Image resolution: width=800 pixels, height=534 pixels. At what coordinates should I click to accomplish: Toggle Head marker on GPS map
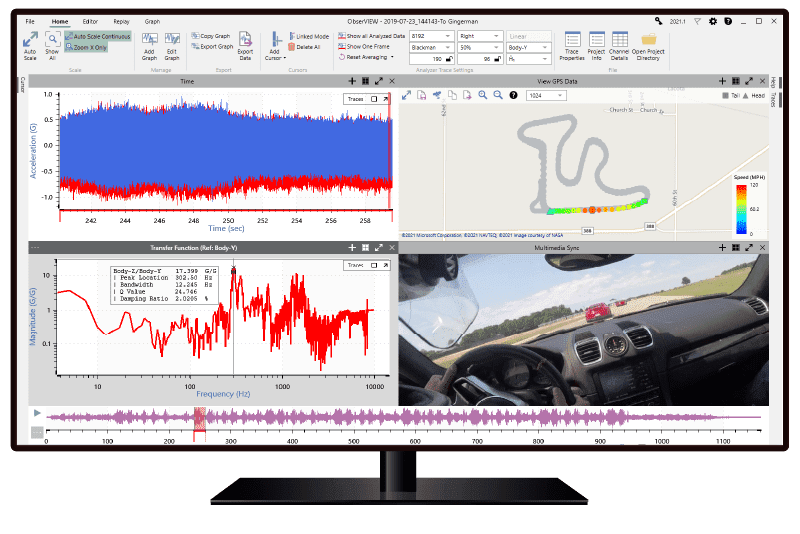click(754, 95)
